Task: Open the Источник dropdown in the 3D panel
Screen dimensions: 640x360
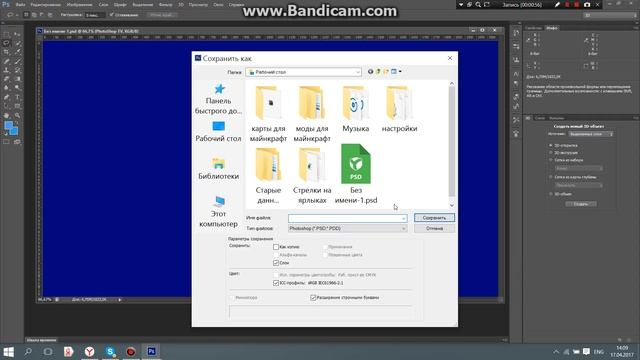Action: 591,134
